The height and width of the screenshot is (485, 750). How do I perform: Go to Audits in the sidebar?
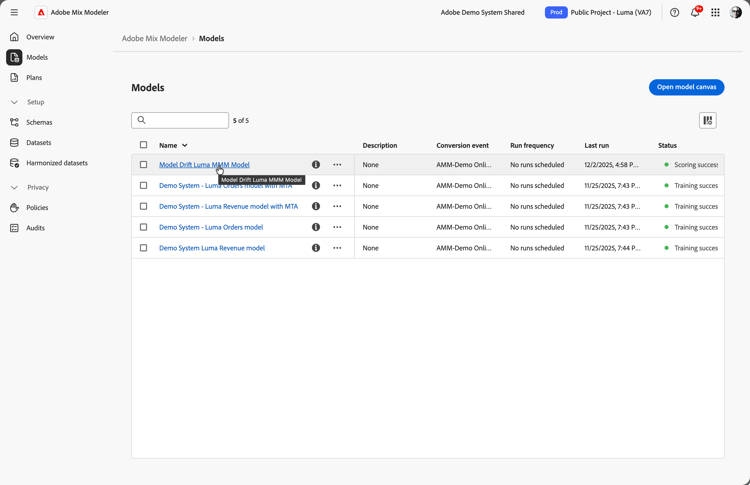35,228
